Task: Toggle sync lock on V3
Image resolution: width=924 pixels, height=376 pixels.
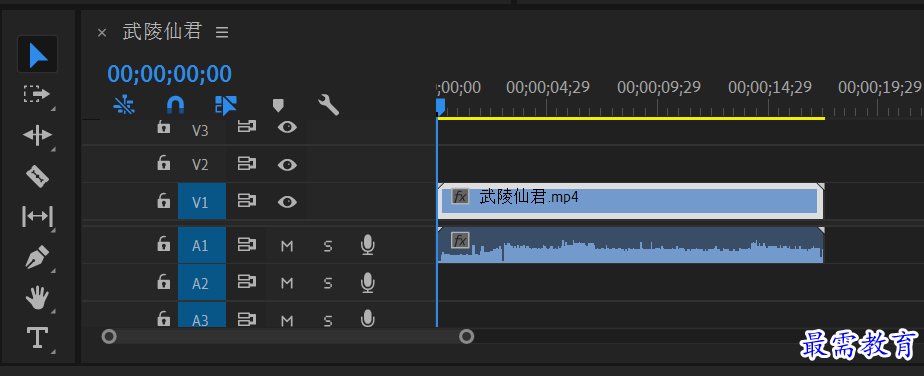Action: (246, 127)
